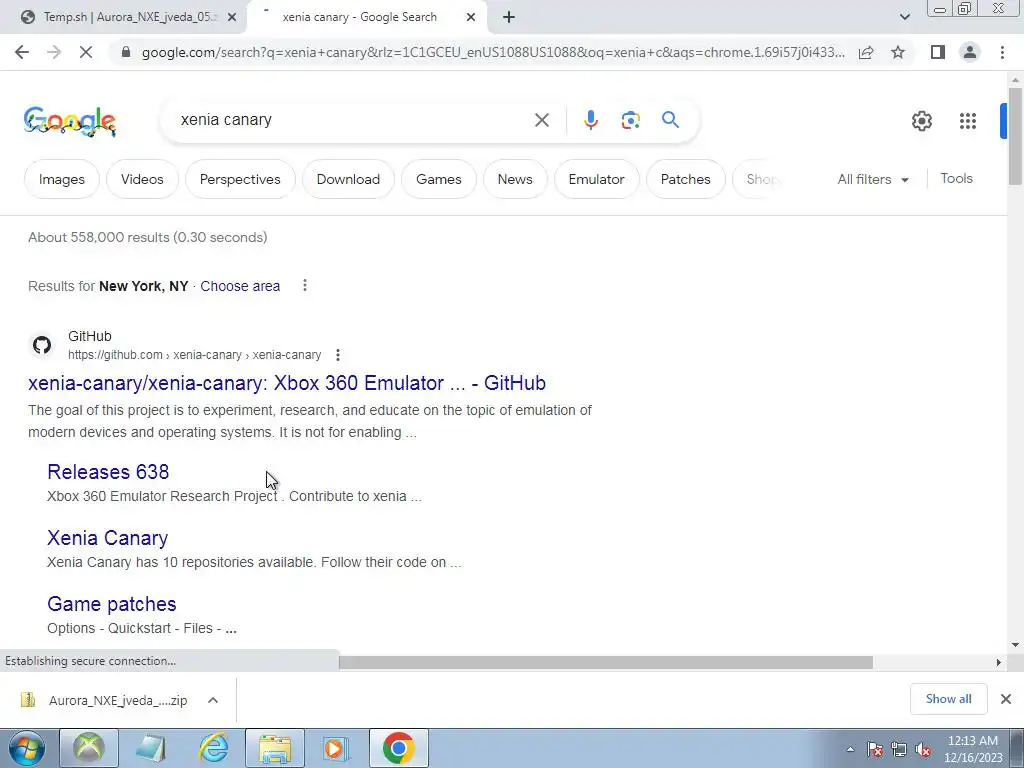This screenshot has height=768, width=1024.
Task: Close the Temp.sh tab
Action: coord(232,17)
